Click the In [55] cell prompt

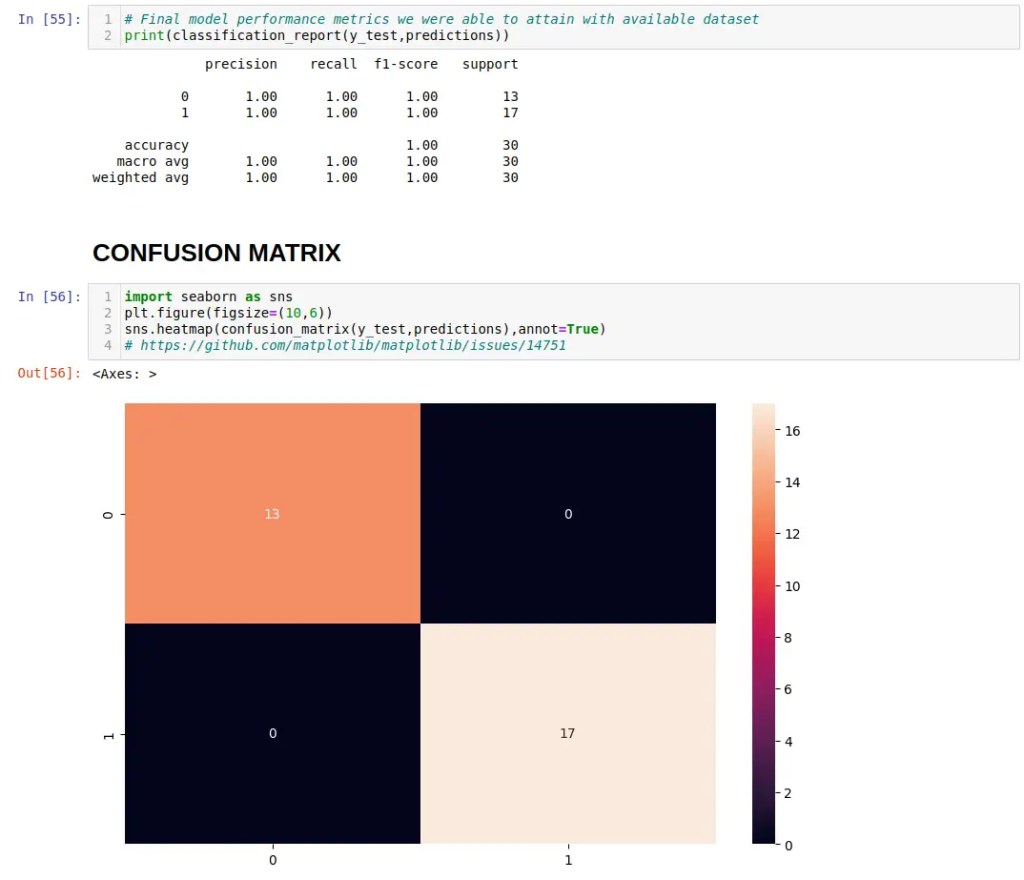point(50,19)
